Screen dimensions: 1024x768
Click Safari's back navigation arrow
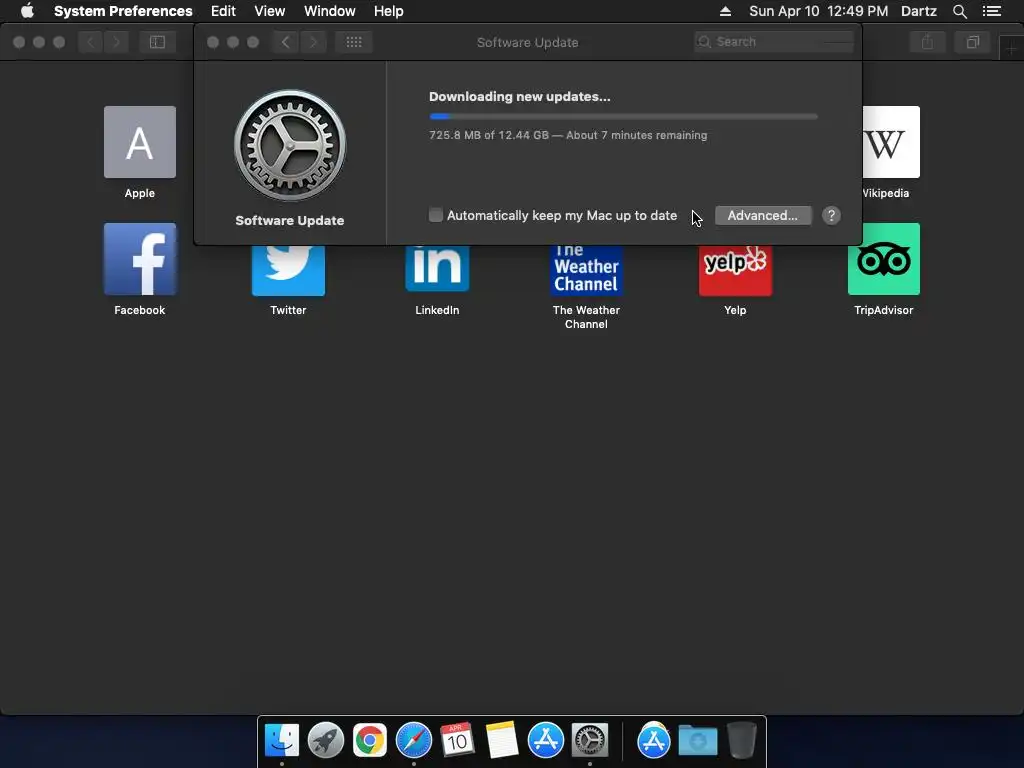coord(91,42)
